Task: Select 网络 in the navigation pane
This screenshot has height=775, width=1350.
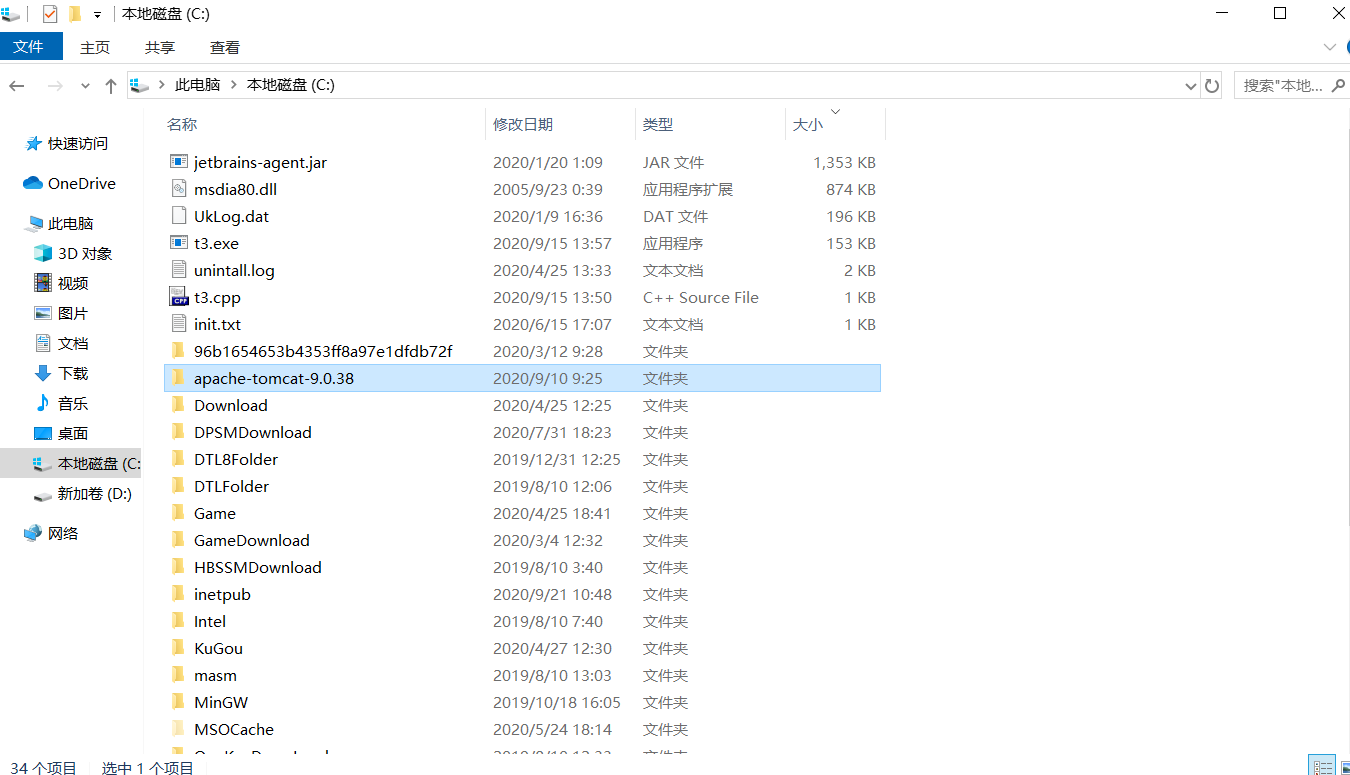Action: pos(63,534)
